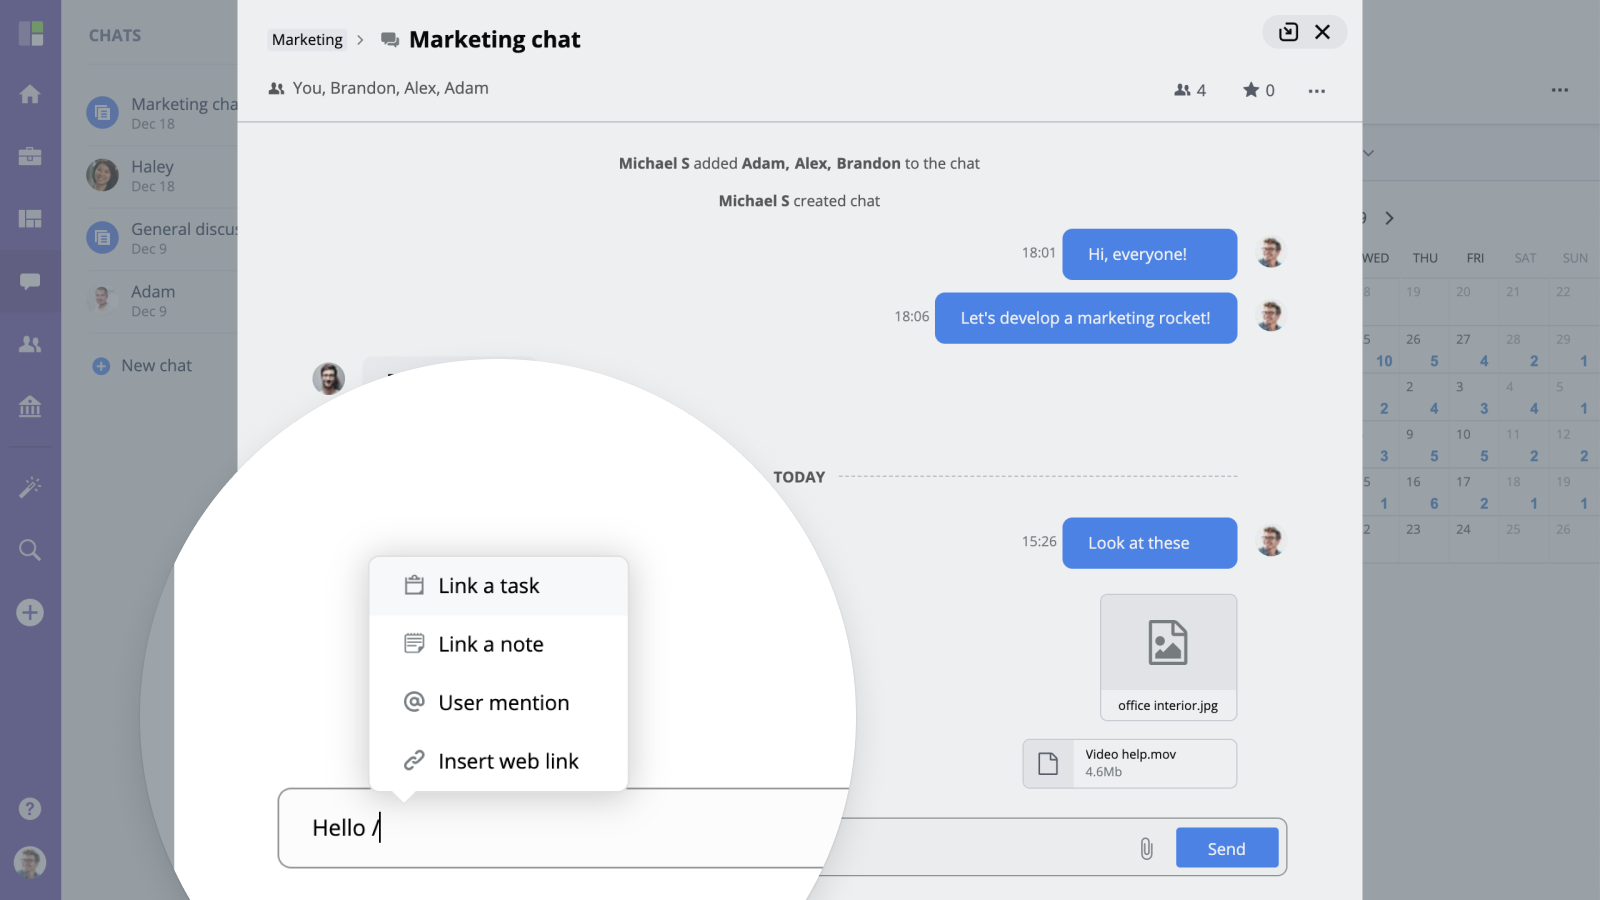This screenshot has width=1600, height=900.
Task: Click the 'Look at these' message bubble
Action: pyautogui.click(x=1150, y=543)
